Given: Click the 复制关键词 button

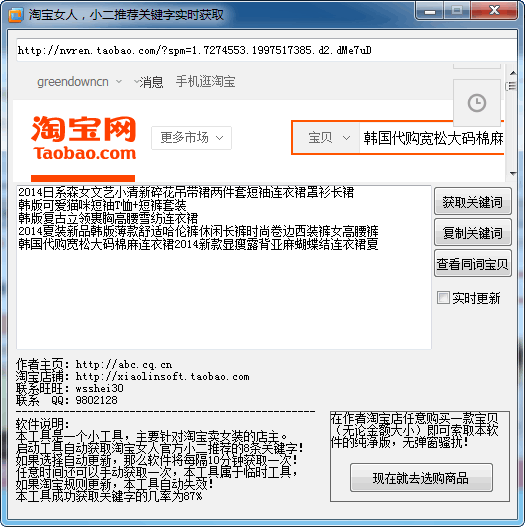Looking at the screenshot, I should tap(473, 232).
